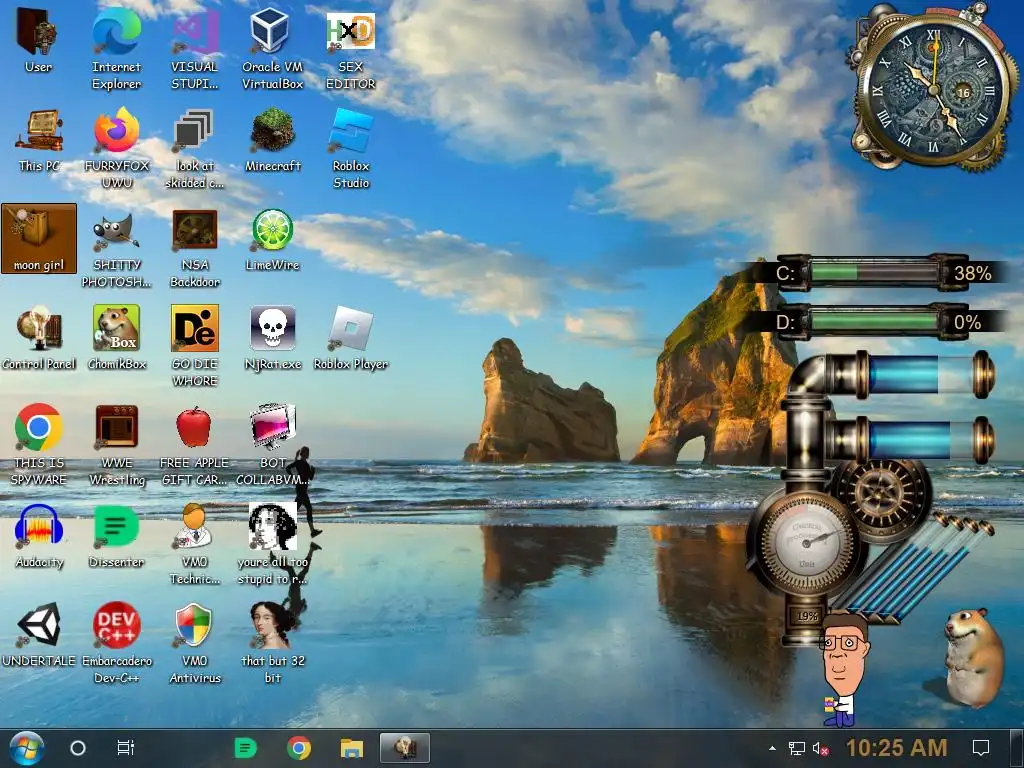Click the muted volume tray icon

point(820,748)
